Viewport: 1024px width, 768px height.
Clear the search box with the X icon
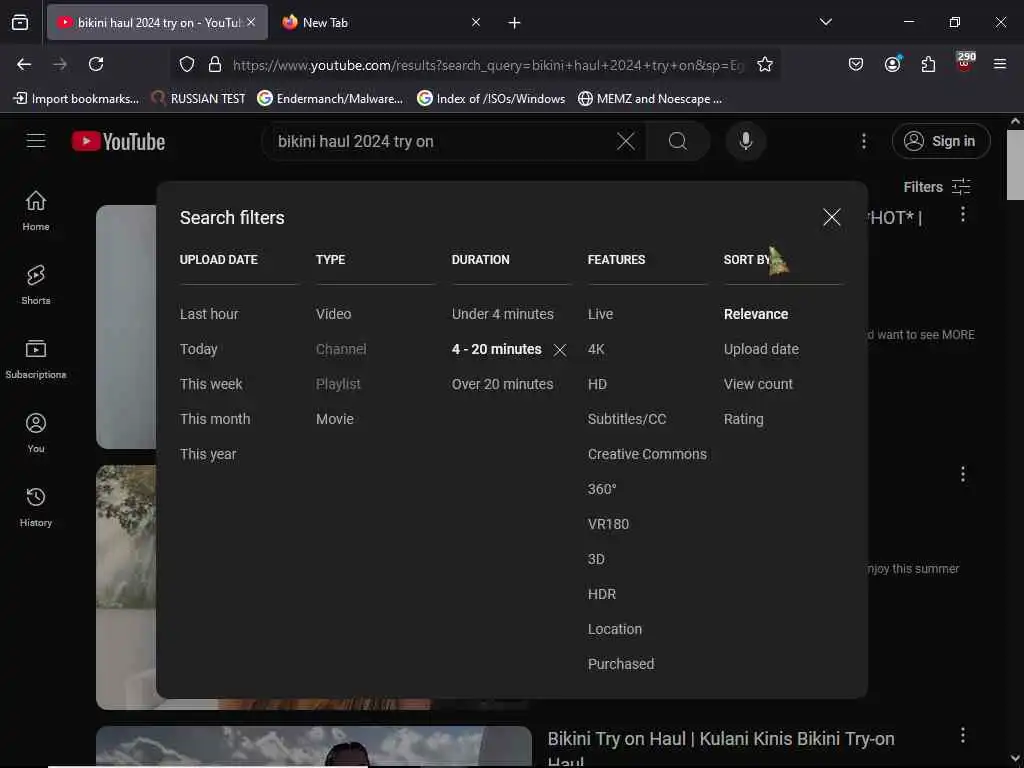tap(626, 141)
